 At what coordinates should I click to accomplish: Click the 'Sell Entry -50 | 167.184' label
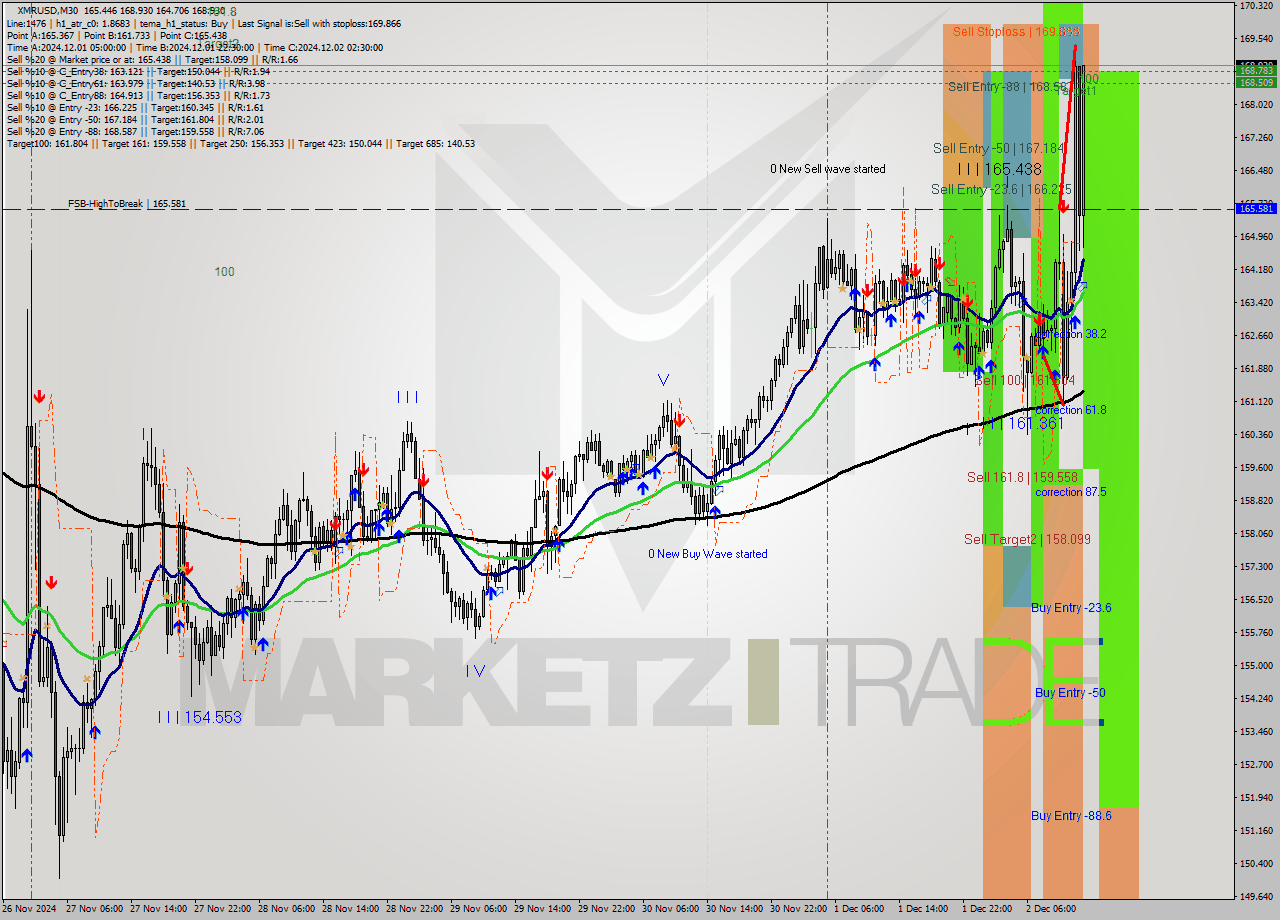(x=998, y=148)
